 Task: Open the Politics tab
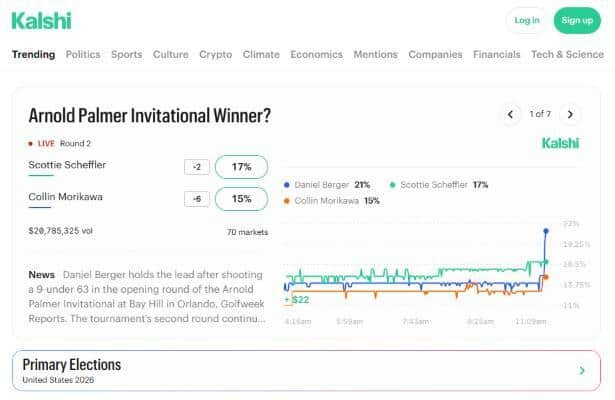pos(83,55)
